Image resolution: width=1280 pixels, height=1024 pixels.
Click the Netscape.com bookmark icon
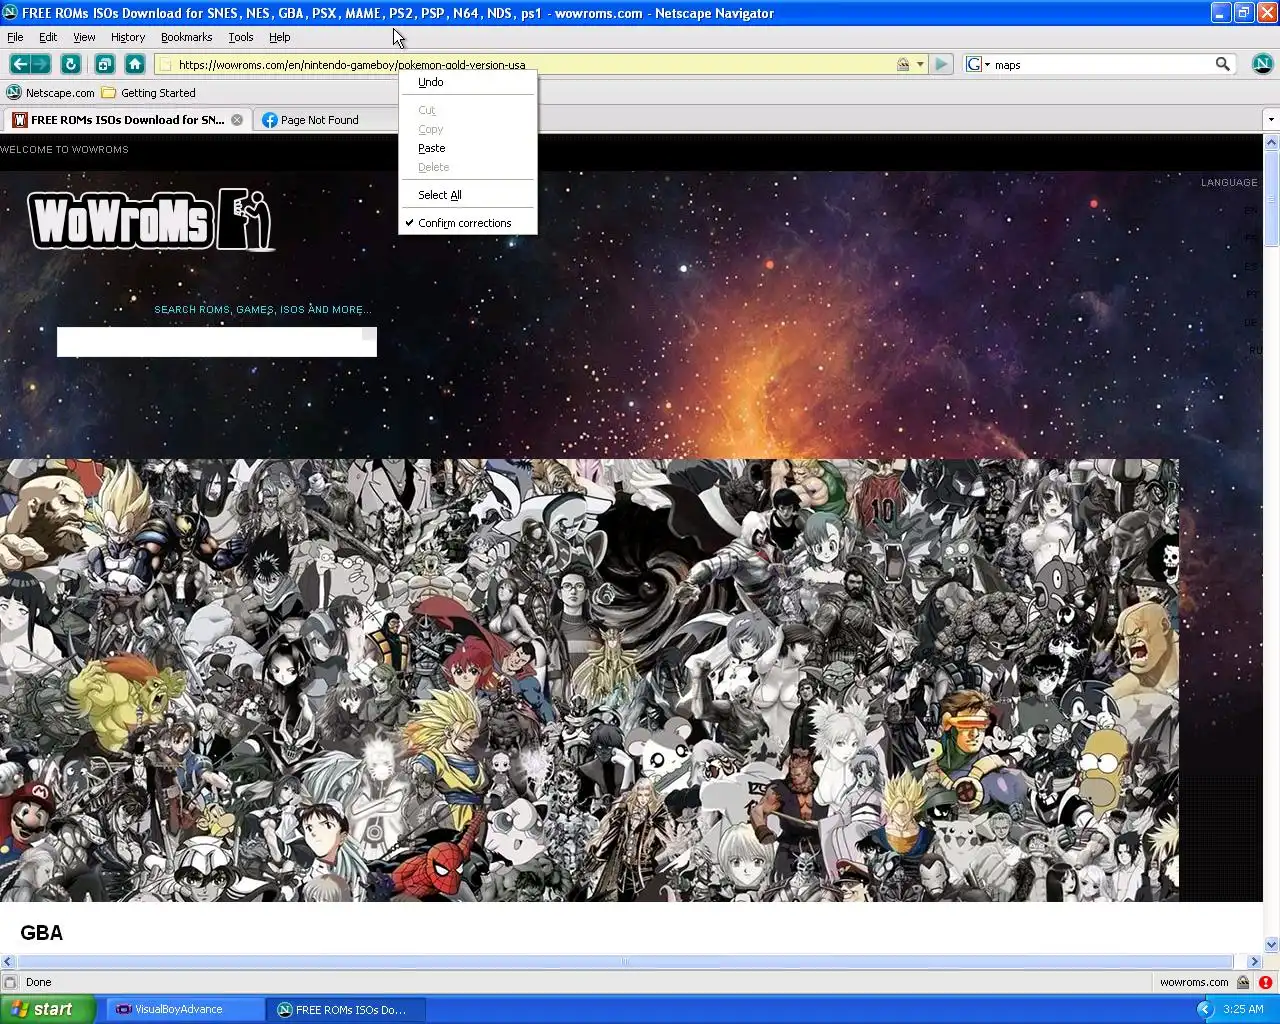tap(14, 92)
